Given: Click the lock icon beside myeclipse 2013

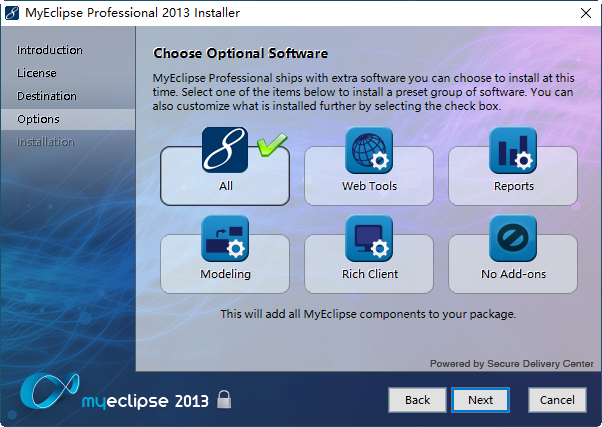Looking at the screenshot, I should coord(225,400).
